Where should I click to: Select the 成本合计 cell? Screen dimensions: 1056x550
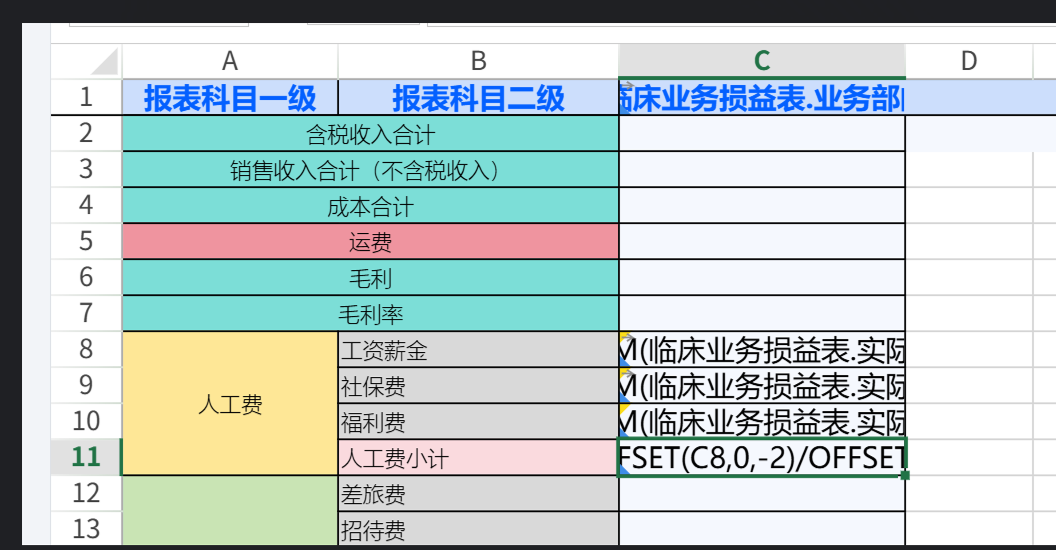click(x=370, y=206)
